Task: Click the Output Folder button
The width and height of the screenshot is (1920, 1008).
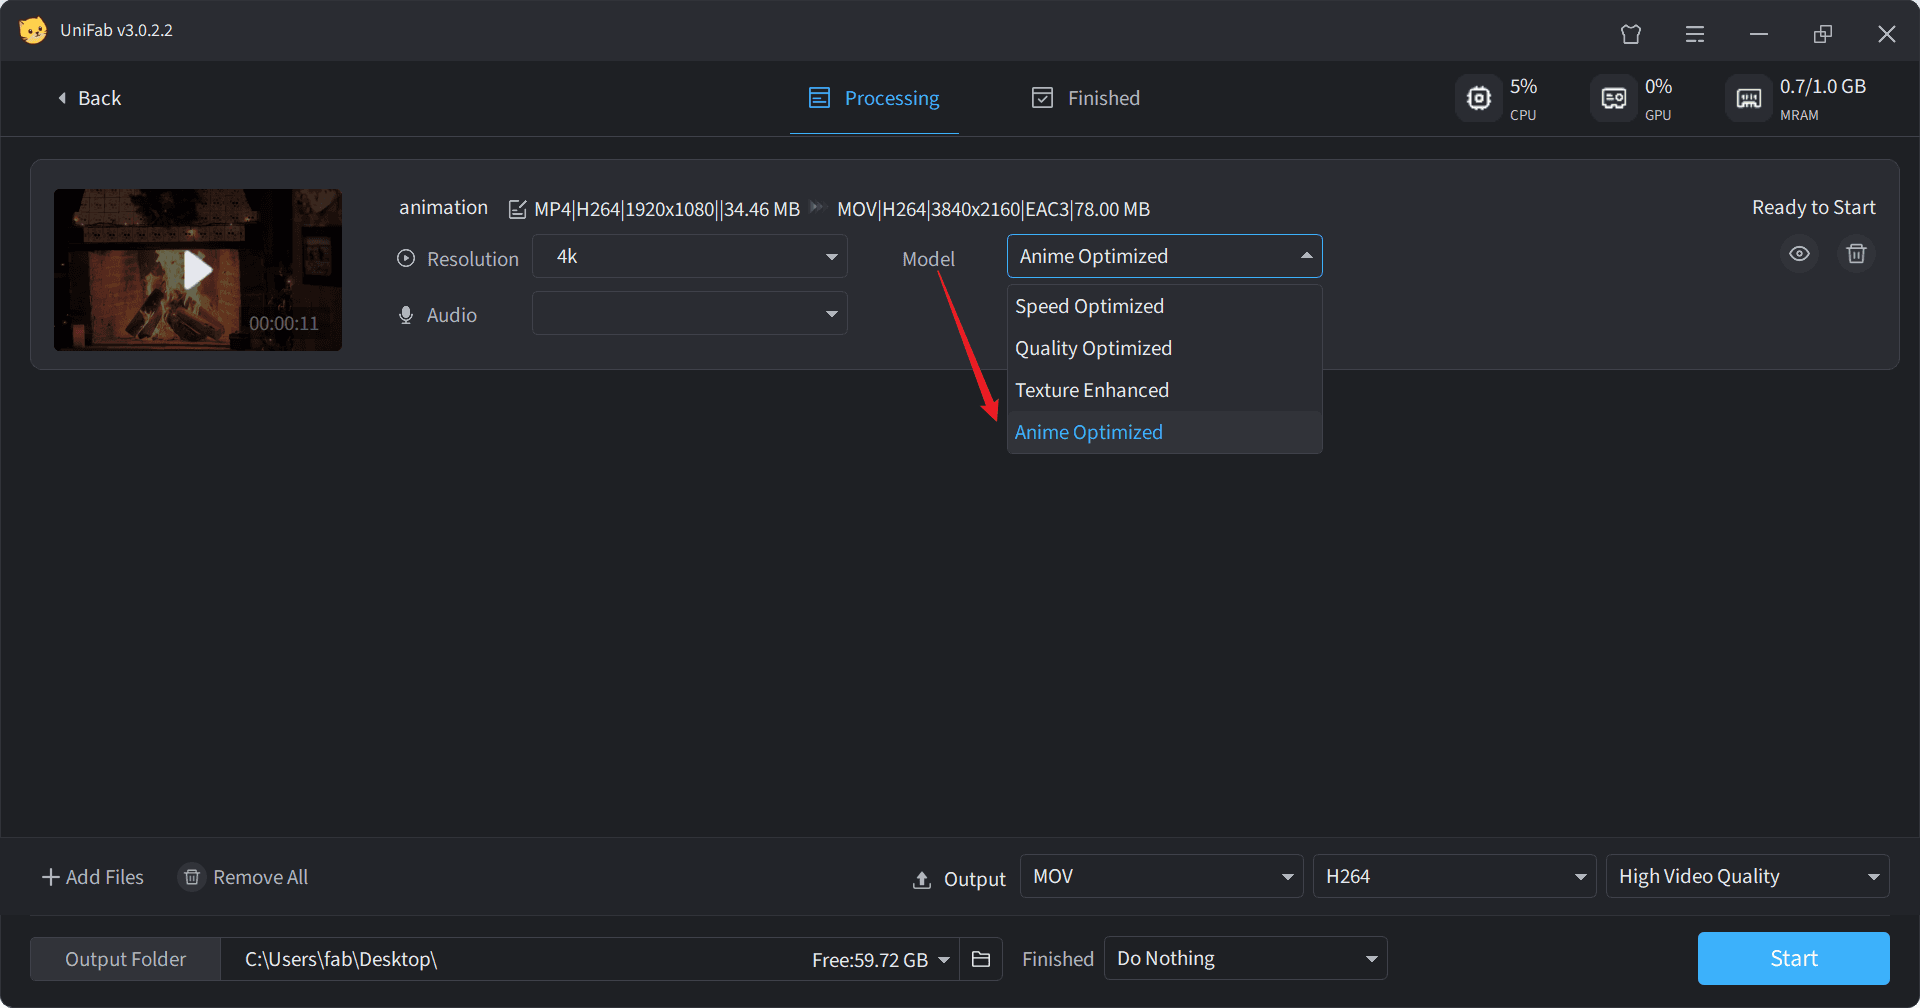Action: pos(125,959)
